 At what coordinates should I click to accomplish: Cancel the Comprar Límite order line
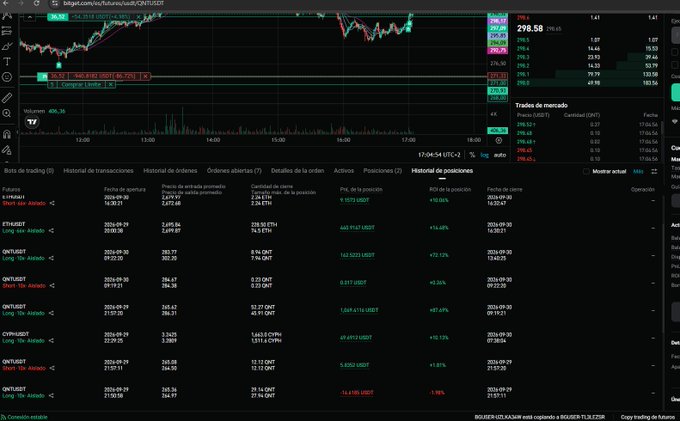pyautogui.click(x=111, y=85)
